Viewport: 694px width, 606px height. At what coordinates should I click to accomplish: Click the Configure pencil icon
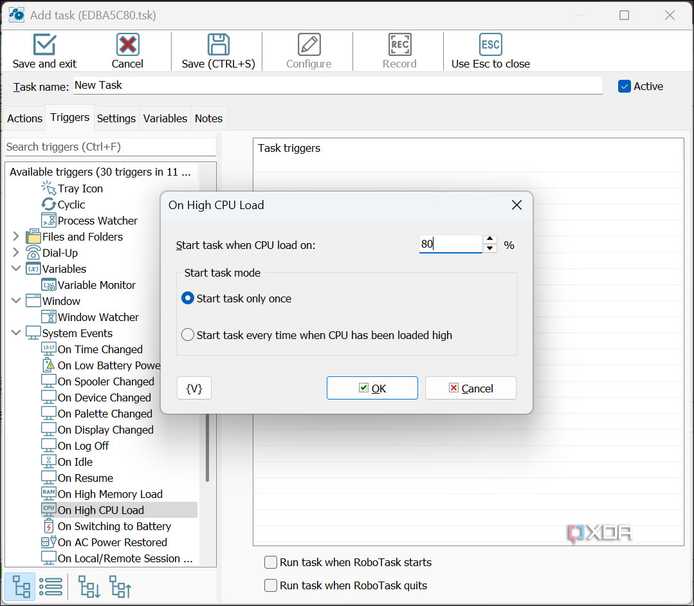point(309,44)
